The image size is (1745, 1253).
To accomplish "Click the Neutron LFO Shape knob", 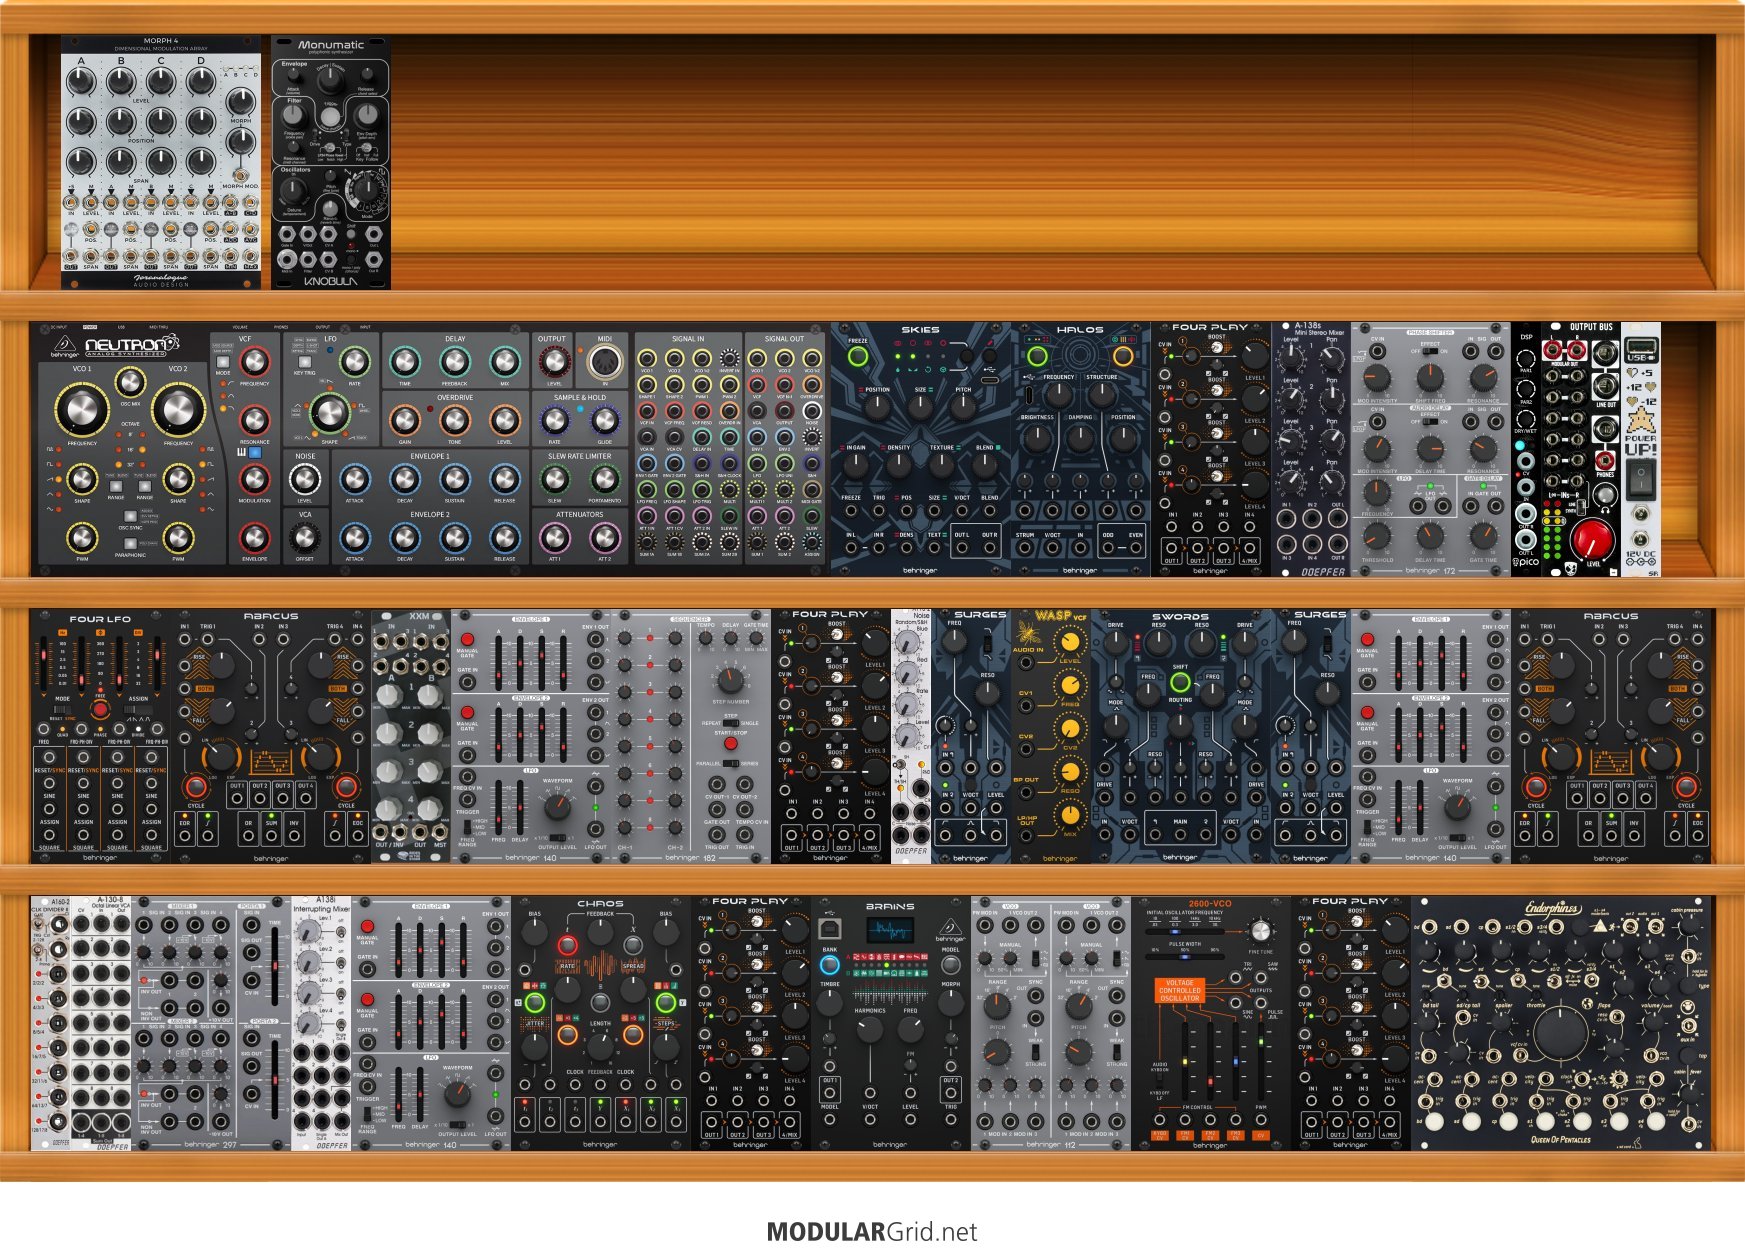I will (x=330, y=413).
